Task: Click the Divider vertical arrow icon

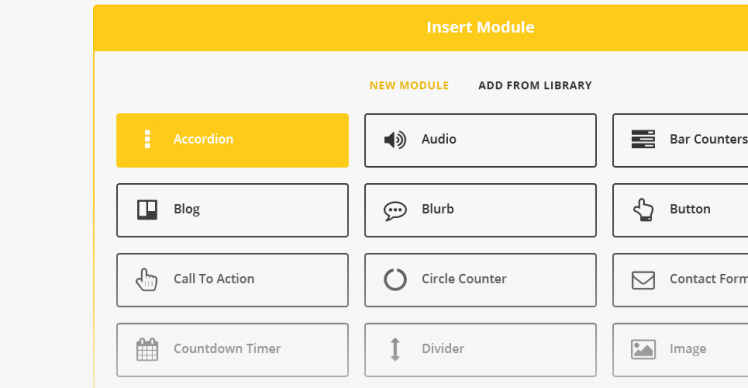Action: (x=395, y=349)
